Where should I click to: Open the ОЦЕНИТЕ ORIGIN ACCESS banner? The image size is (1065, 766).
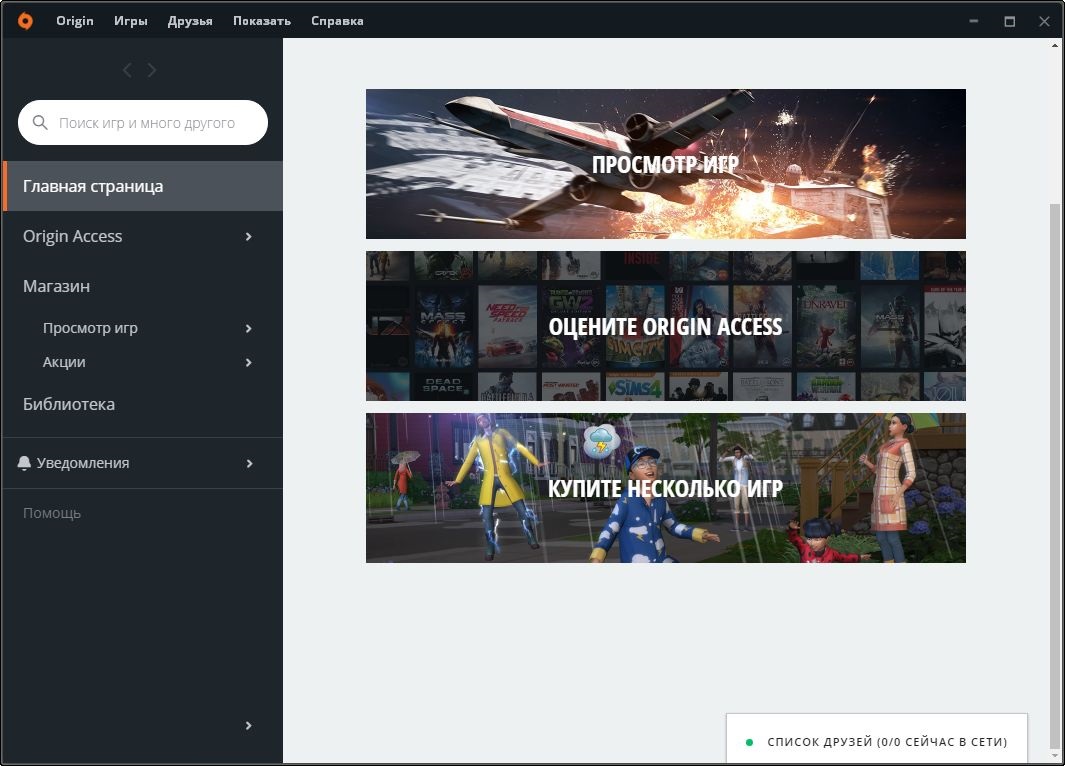pyautogui.click(x=666, y=326)
